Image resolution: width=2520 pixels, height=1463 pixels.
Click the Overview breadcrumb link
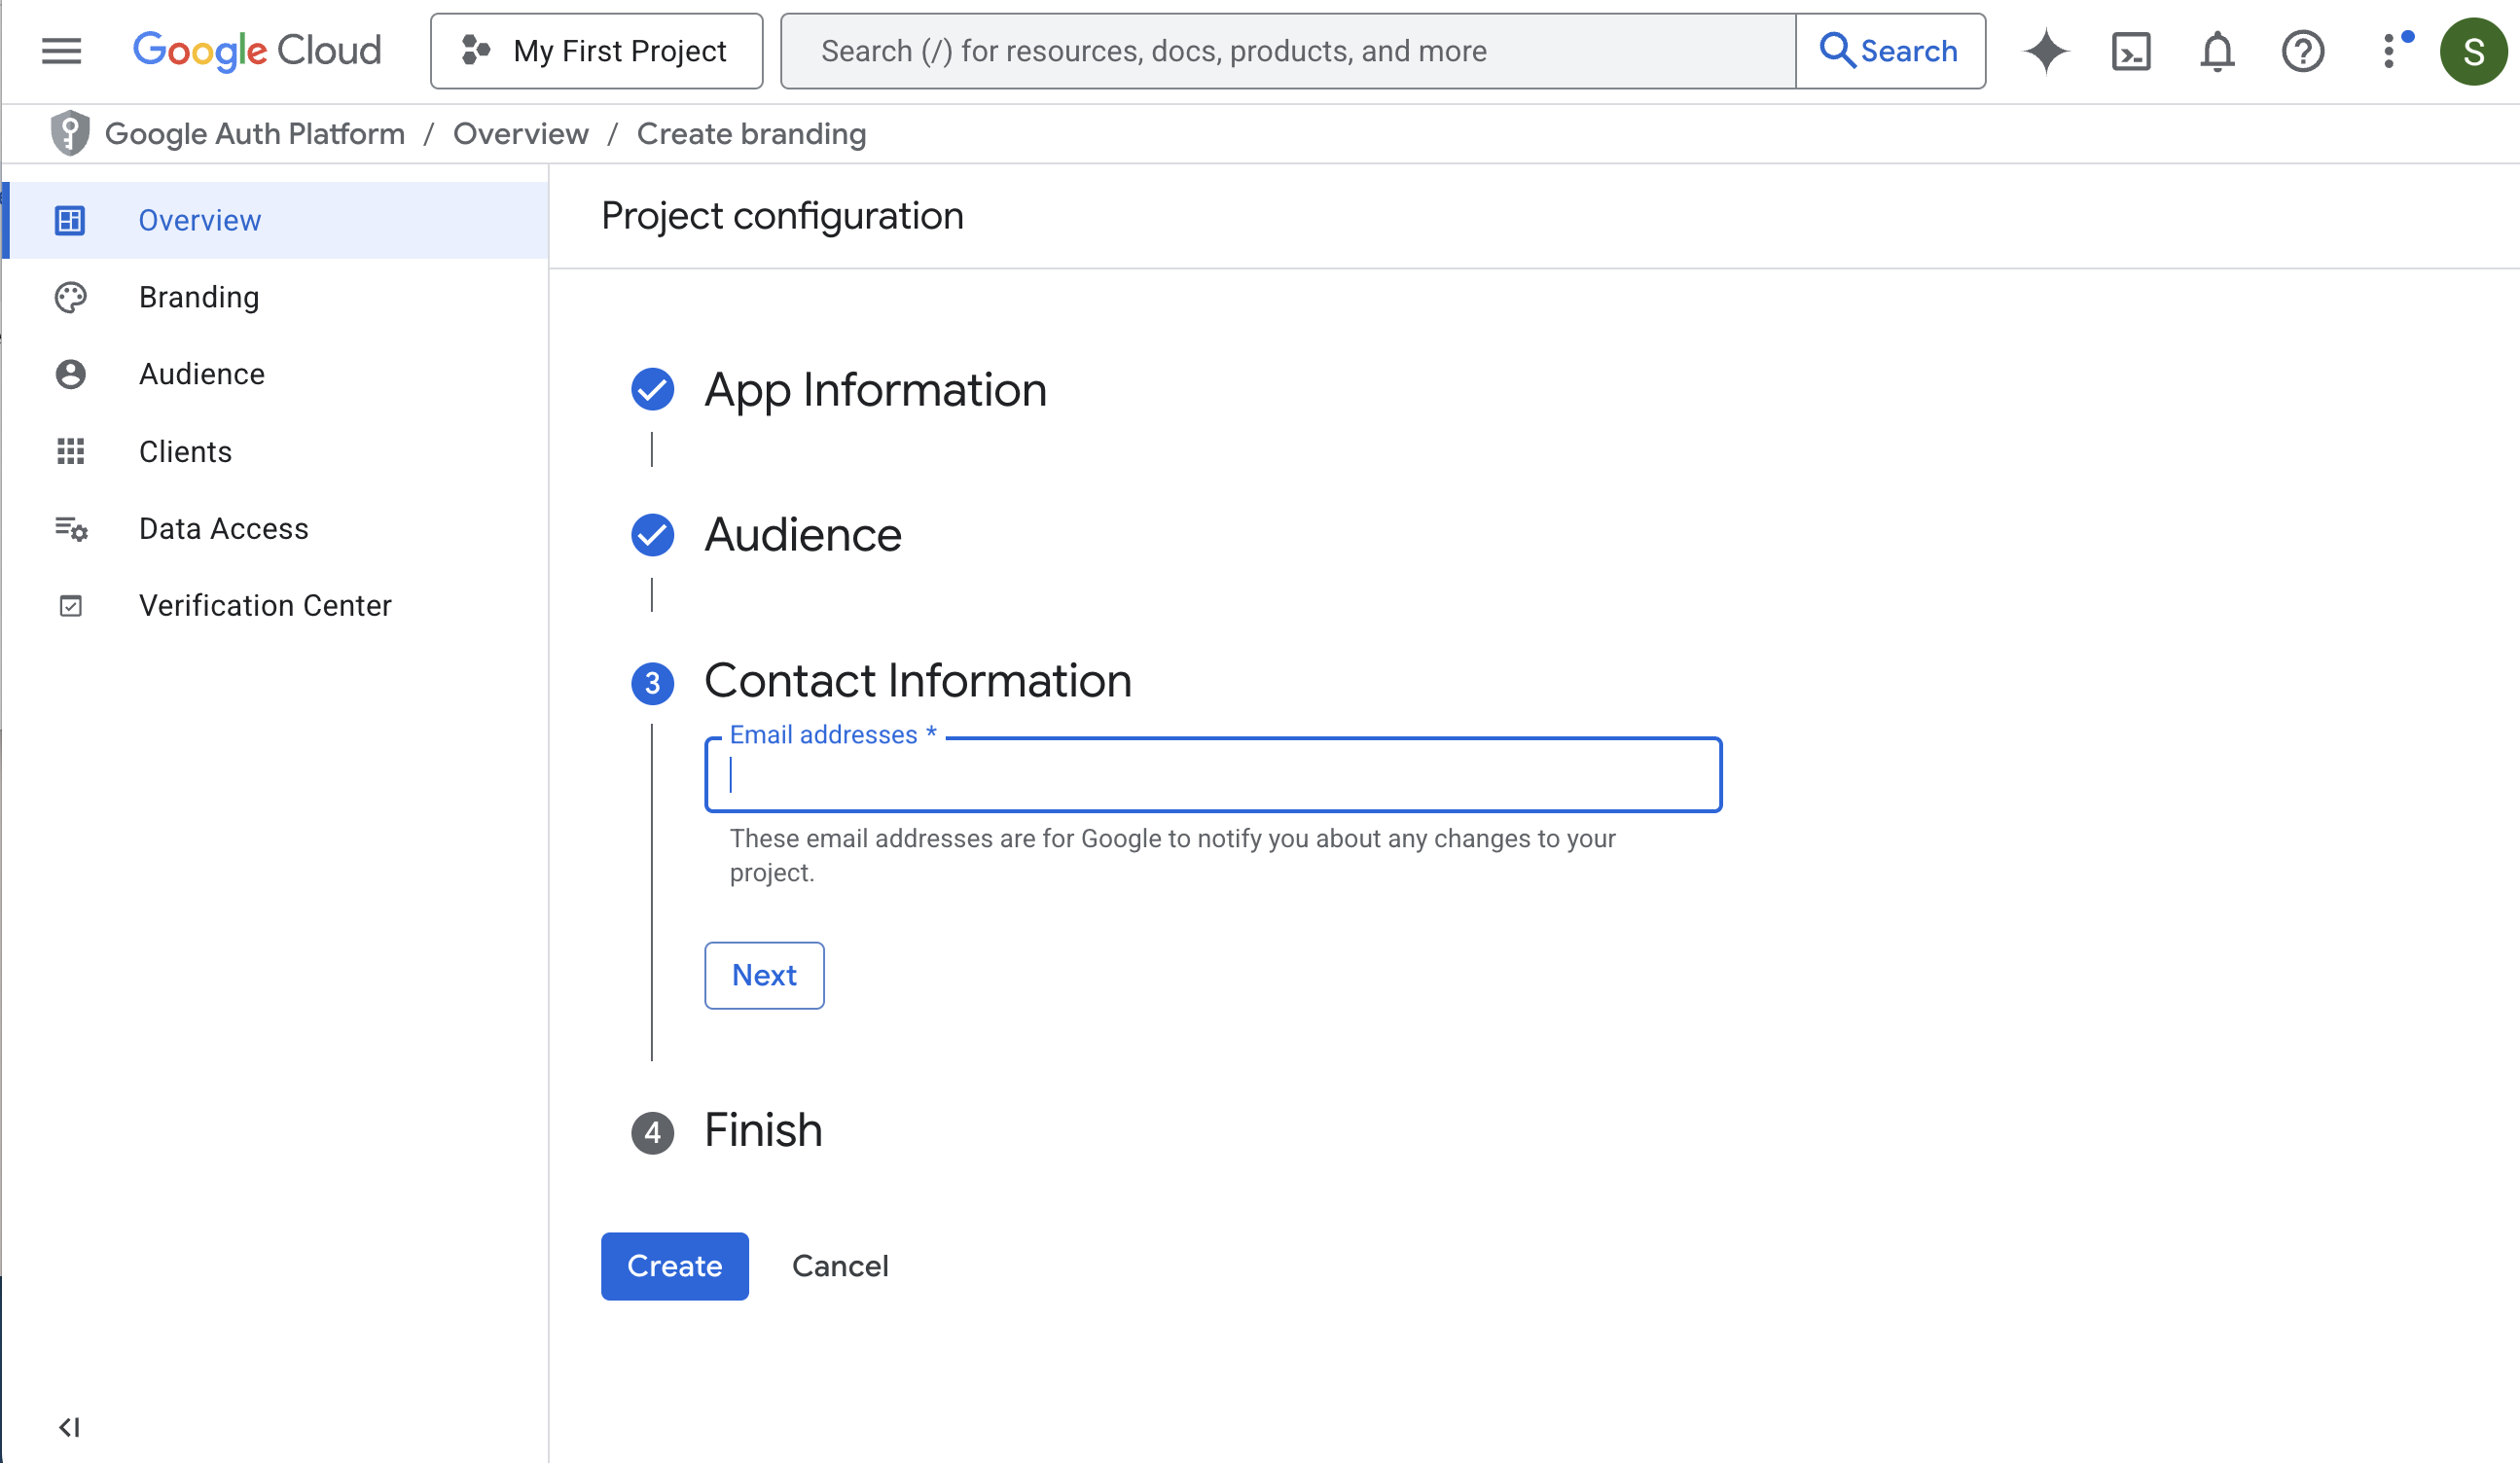[520, 133]
